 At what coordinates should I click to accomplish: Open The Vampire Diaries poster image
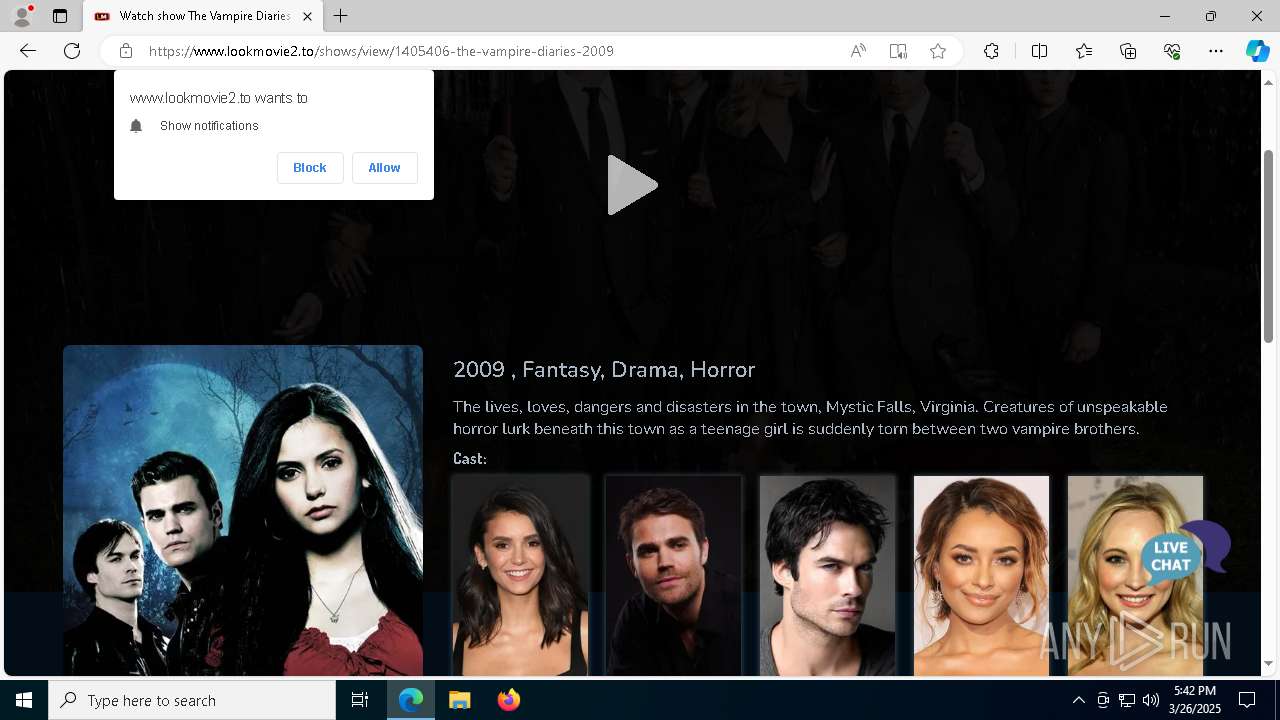pos(243,510)
